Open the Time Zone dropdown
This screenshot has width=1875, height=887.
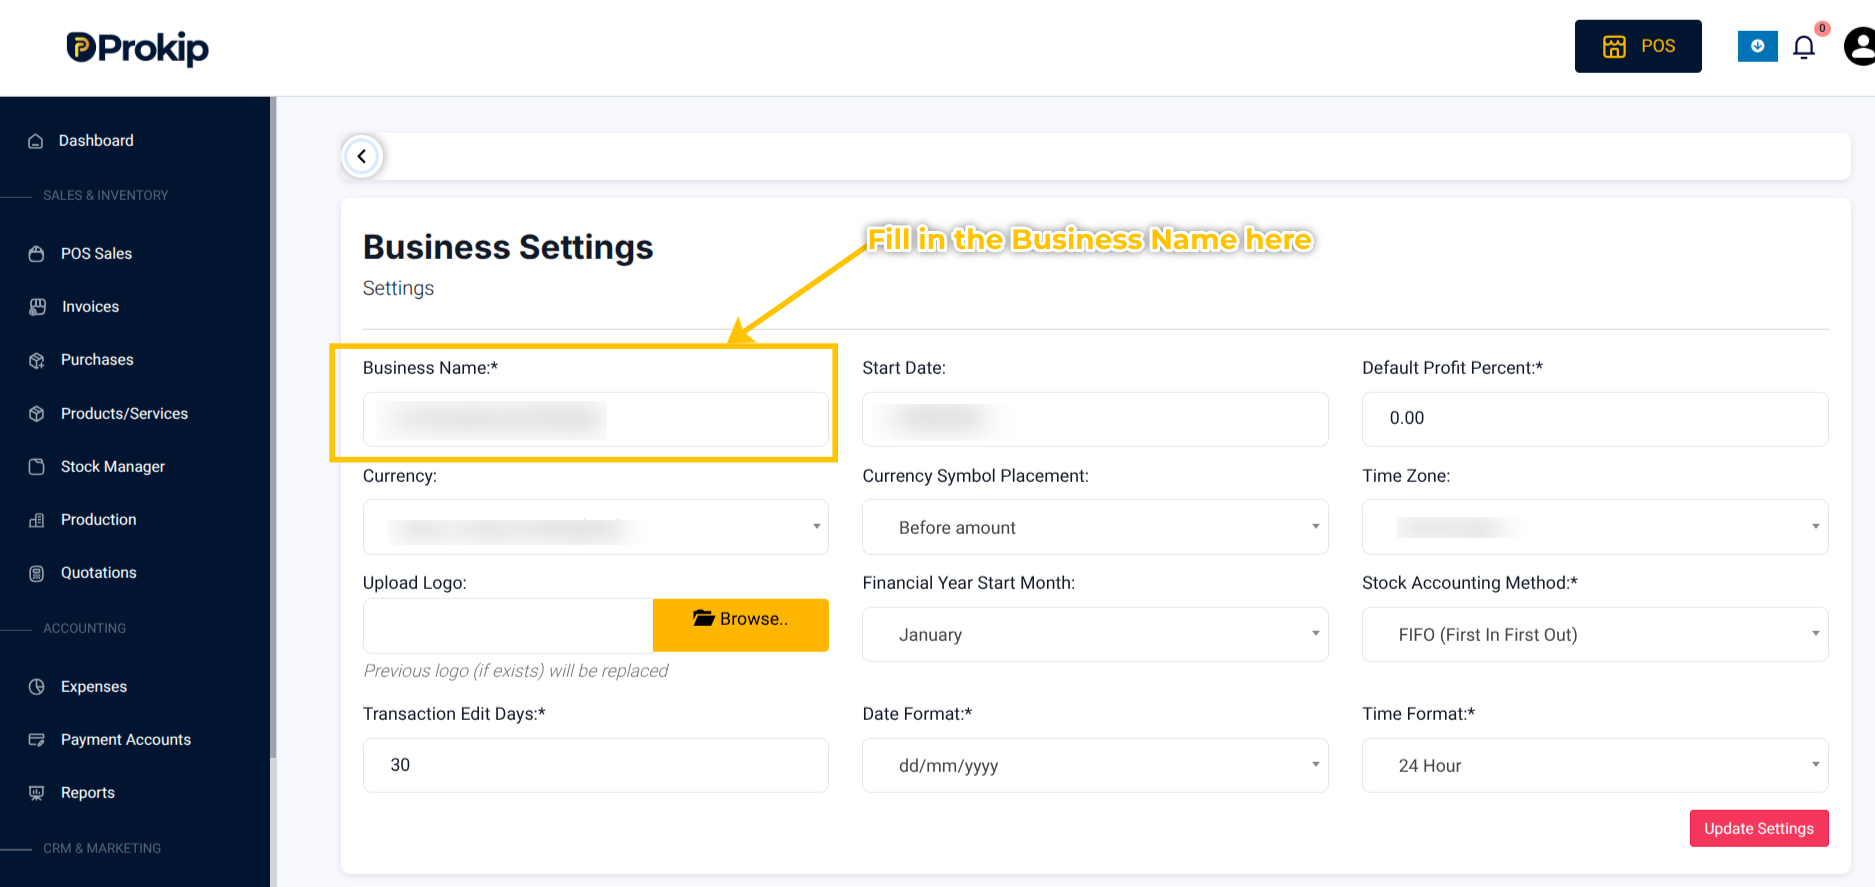[1595, 527]
